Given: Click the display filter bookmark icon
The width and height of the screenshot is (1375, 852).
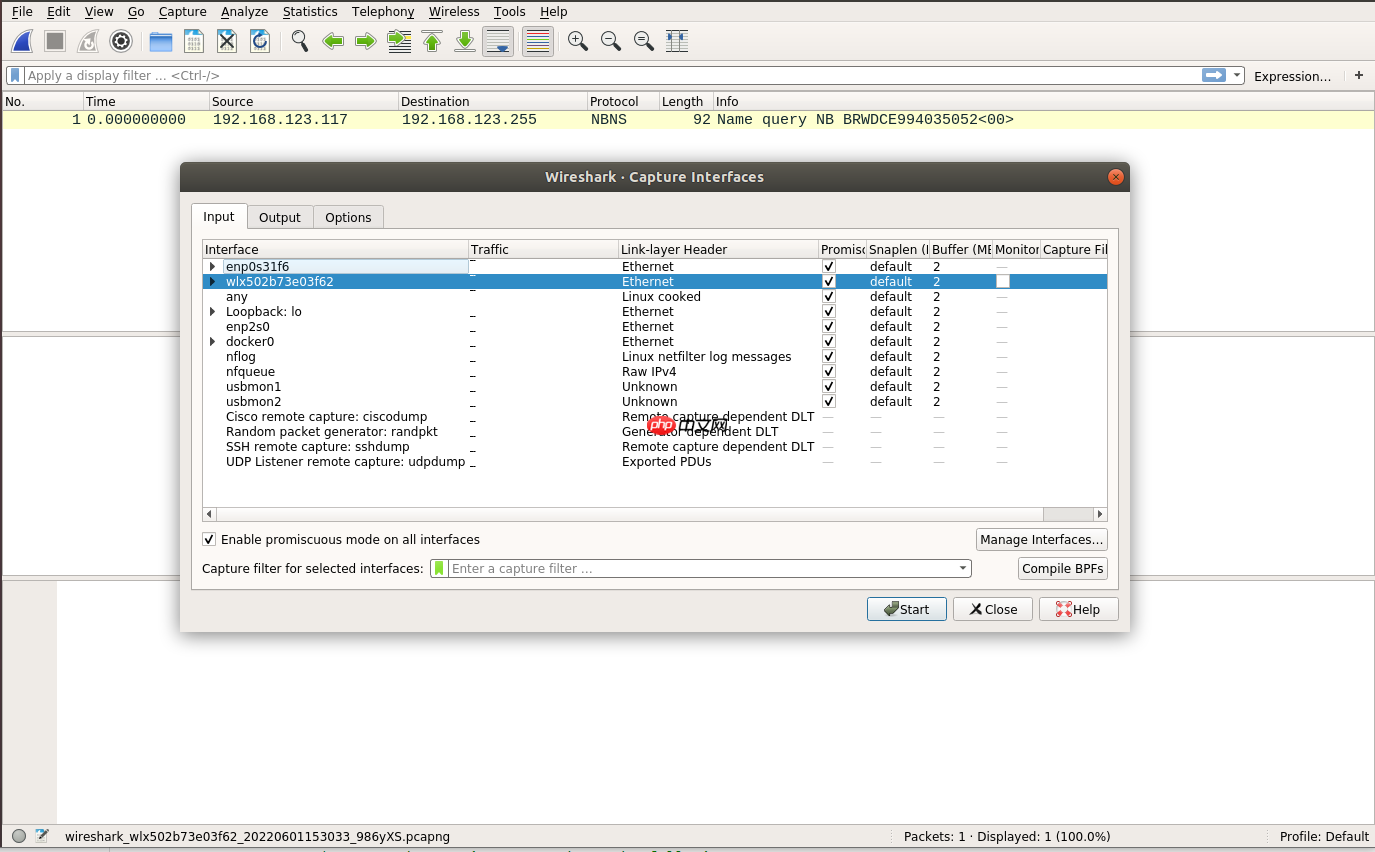Looking at the screenshot, I should coord(16,75).
